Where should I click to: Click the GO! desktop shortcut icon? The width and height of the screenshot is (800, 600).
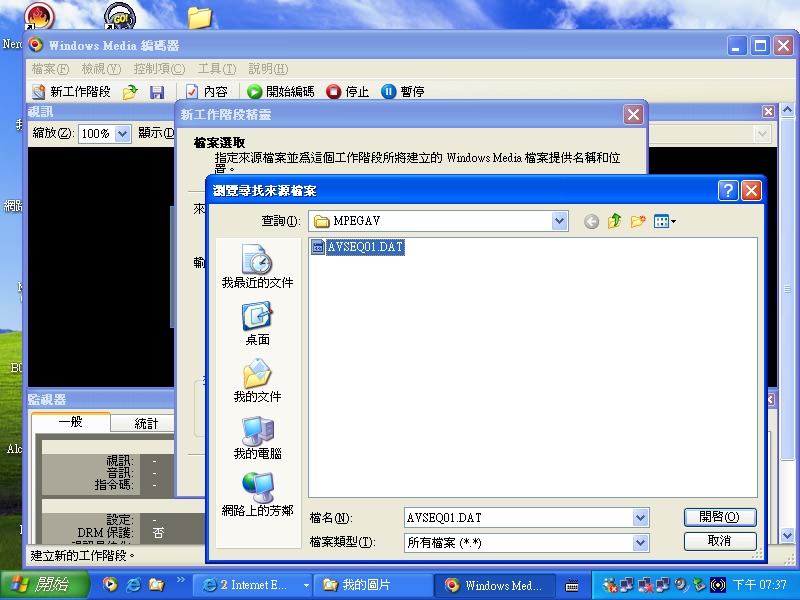(120, 17)
